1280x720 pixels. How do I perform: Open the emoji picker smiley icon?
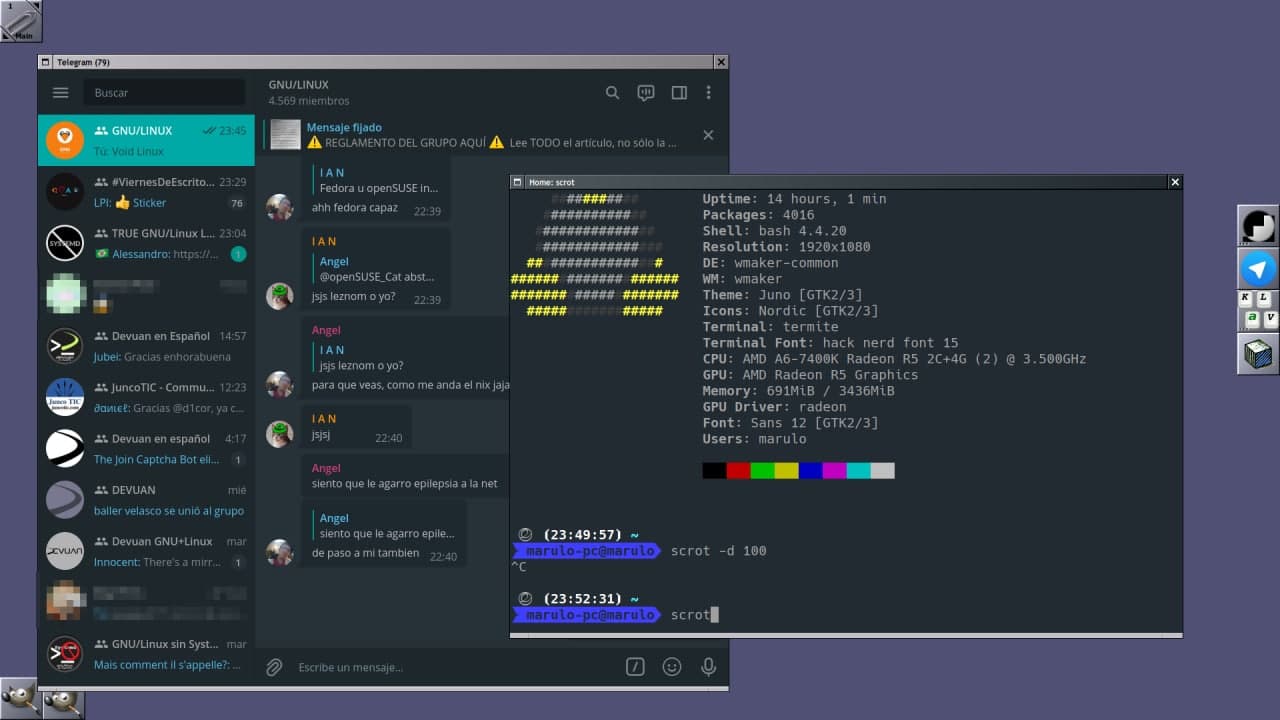(672, 667)
